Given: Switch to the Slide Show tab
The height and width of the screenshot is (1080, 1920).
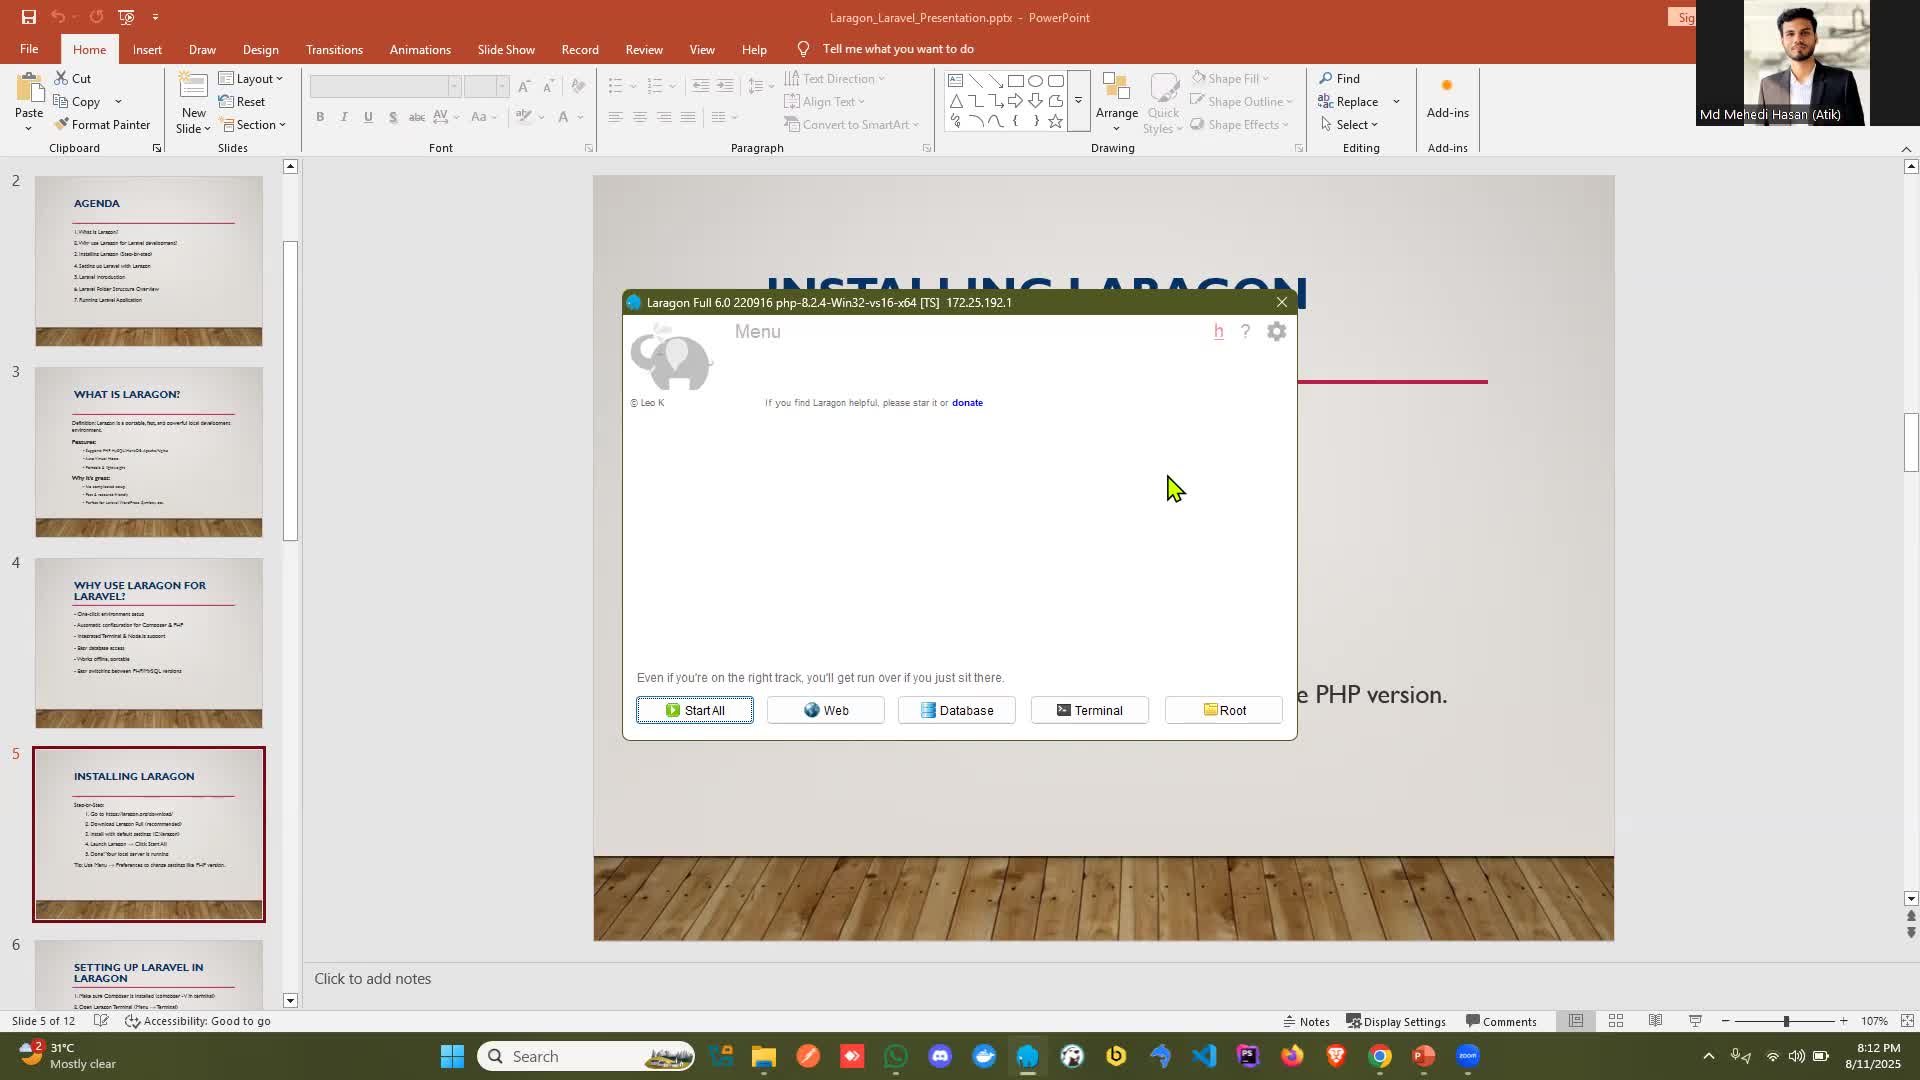Looking at the screenshot, I should [506, 49].
